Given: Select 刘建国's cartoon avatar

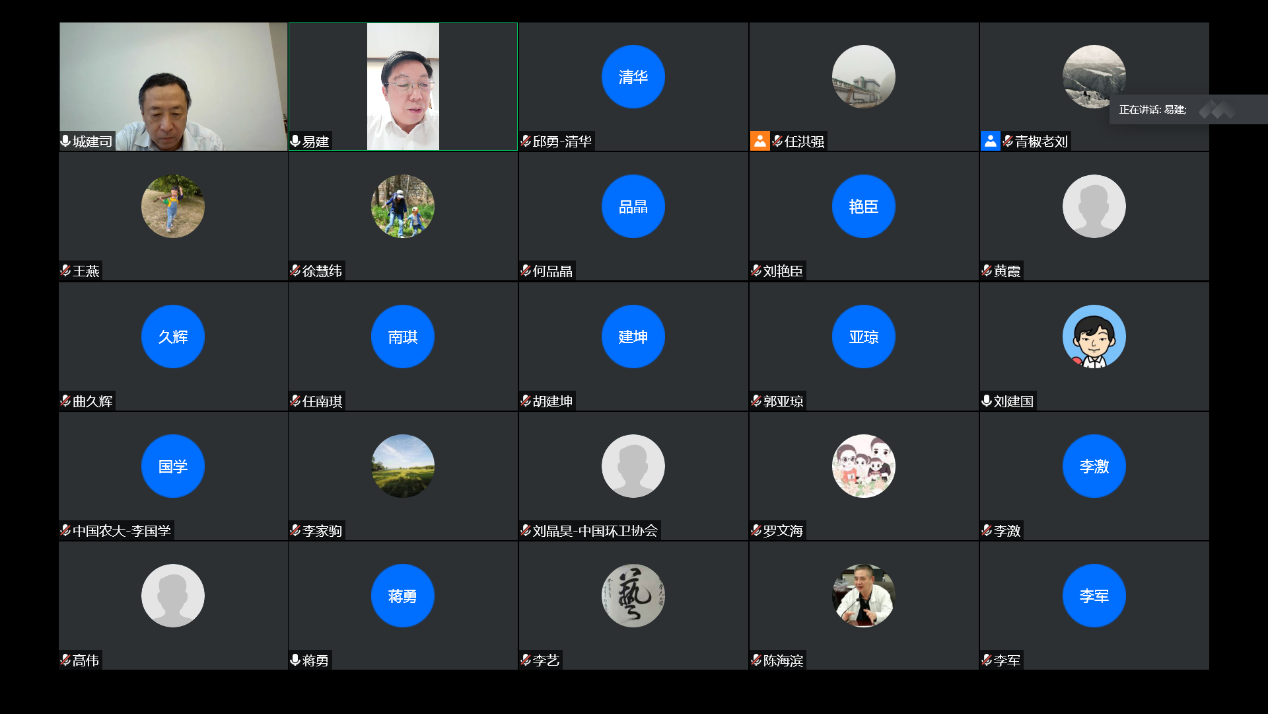Looking at the screenshot, I should coord(1094,336).
